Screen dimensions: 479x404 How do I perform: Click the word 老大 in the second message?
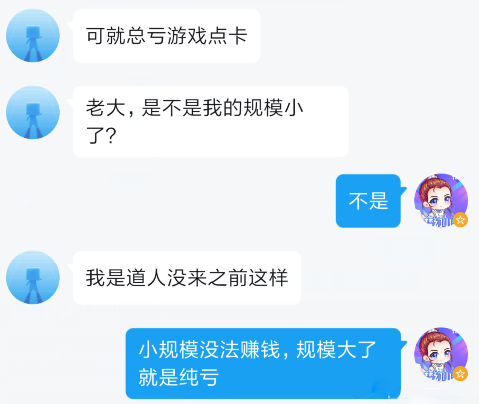tap(105, 108)
